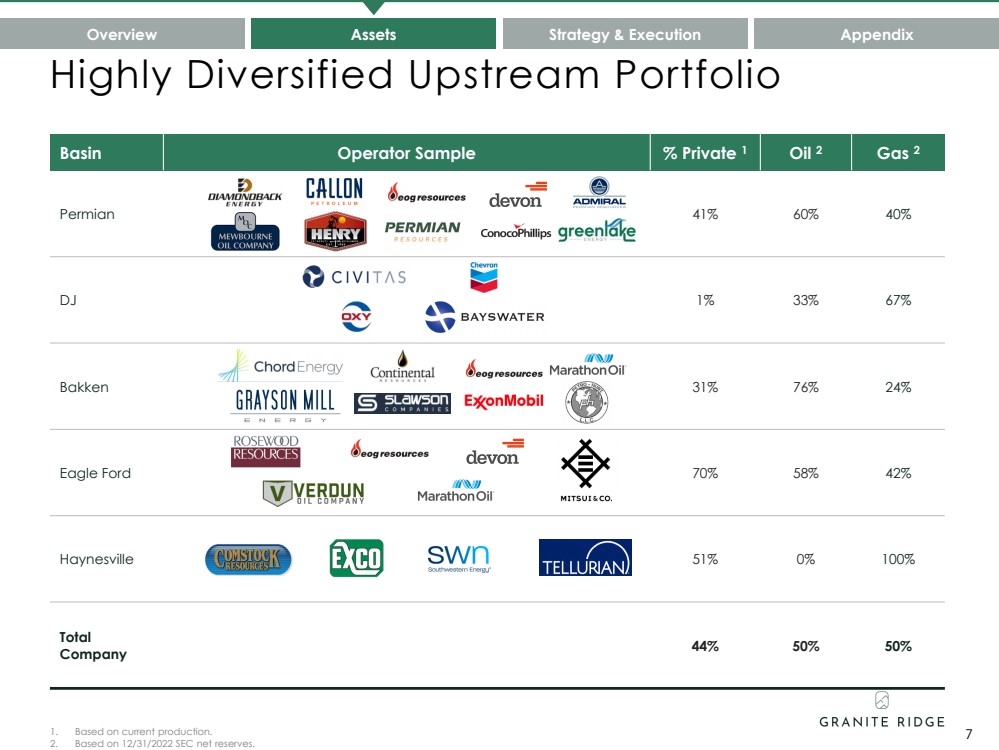This screenshot has width=999, height=750.
Task: Click the EXCO logo
Action: (x=357, y=558)
